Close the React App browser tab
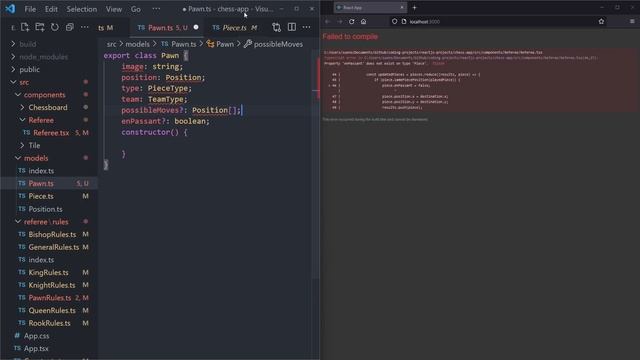The image size is (640, 360). click(x=402, y=7)
